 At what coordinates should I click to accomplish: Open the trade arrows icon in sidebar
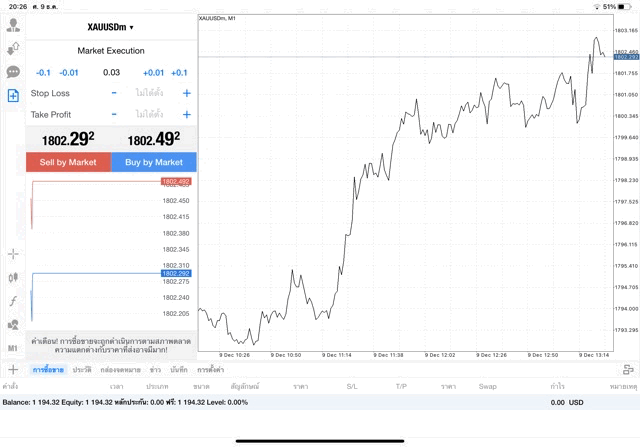(x=13, y=48)
